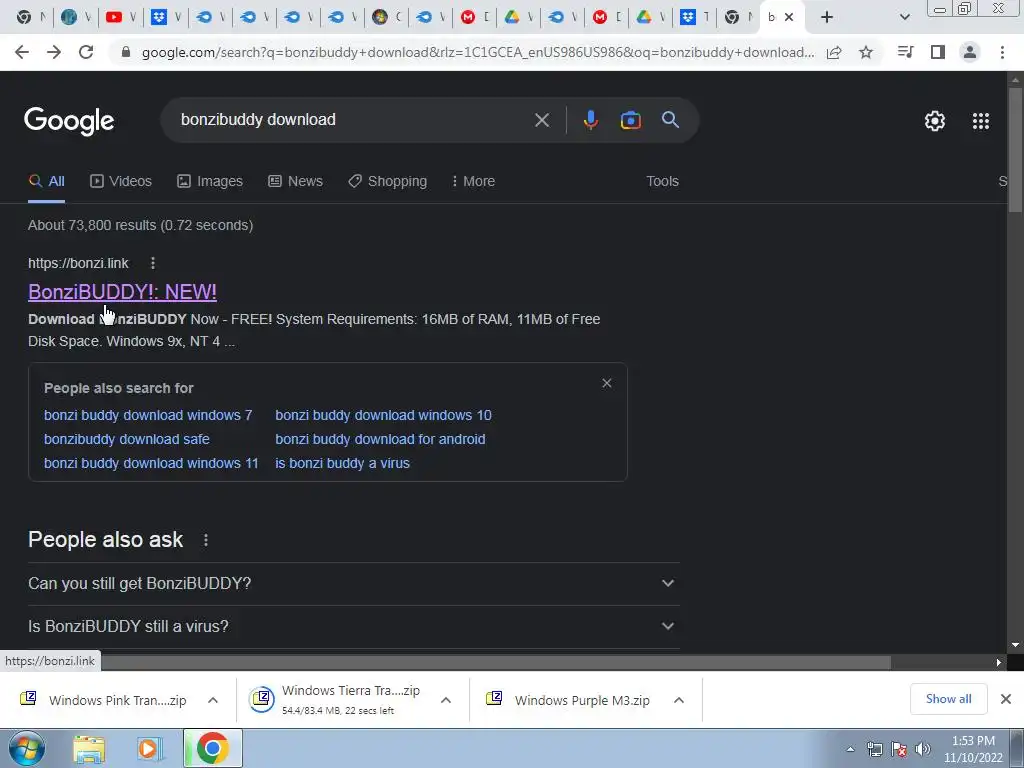Viewport: 1024px width, 768px height.
Task: Search bonzi buddy download windows 7
Action: click(x=148, y=415)
